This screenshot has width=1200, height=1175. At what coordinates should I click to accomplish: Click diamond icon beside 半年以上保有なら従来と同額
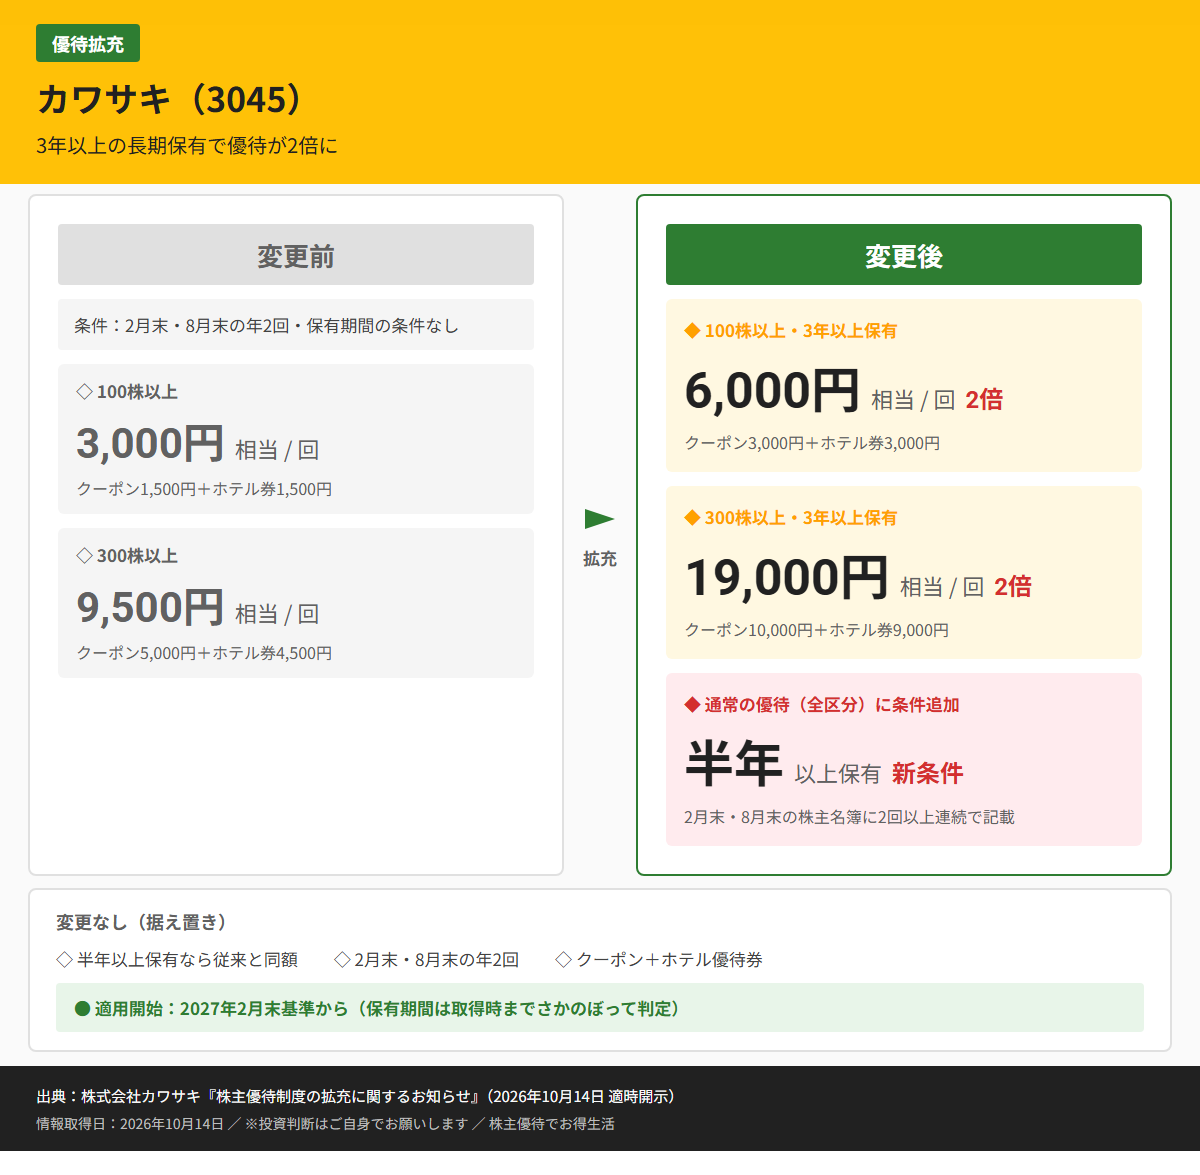pos(65,960)
